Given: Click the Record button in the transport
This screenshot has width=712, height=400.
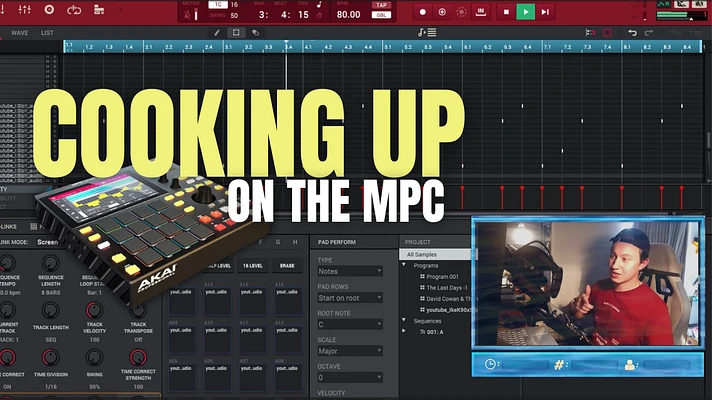Looking at the screenshot, I should 422,12.
